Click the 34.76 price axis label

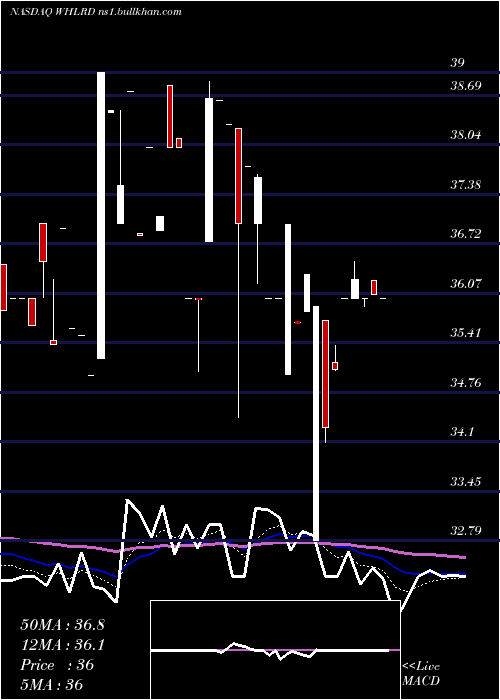pyautogui.click(x=466, y=383)
